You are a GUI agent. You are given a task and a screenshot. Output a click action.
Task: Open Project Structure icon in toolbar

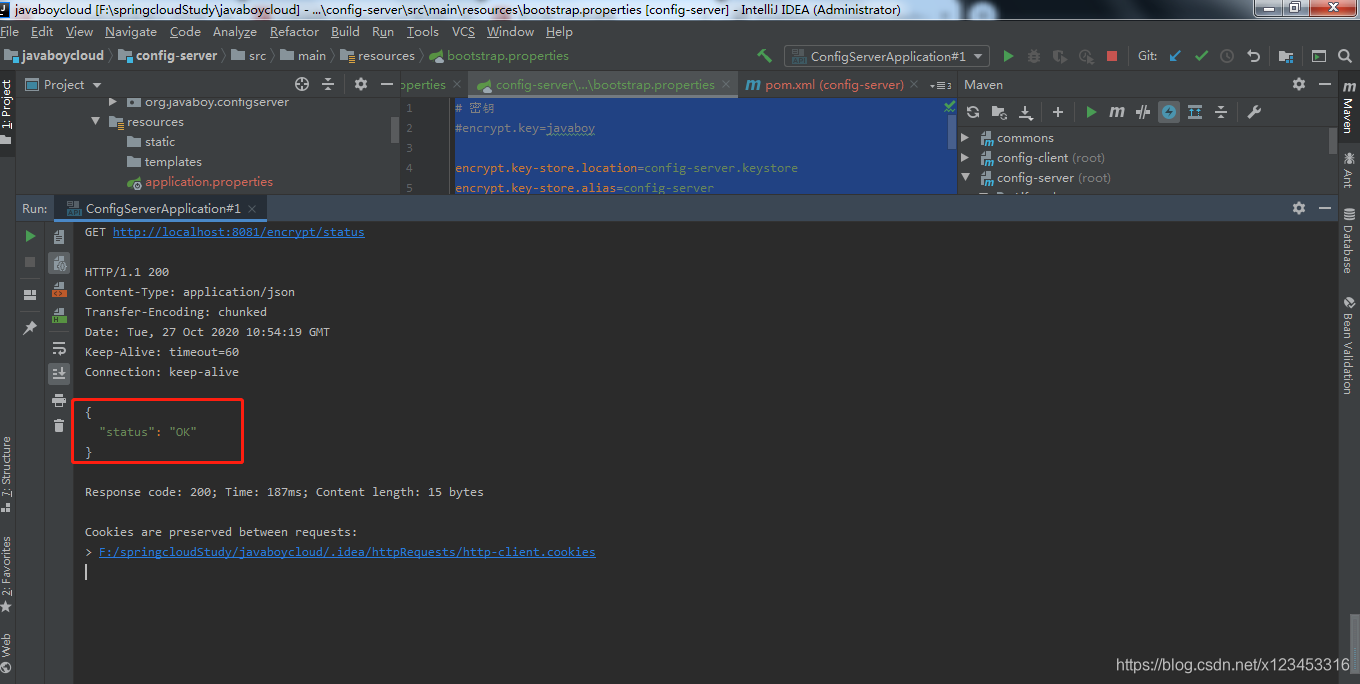[x=1286, y=56]
